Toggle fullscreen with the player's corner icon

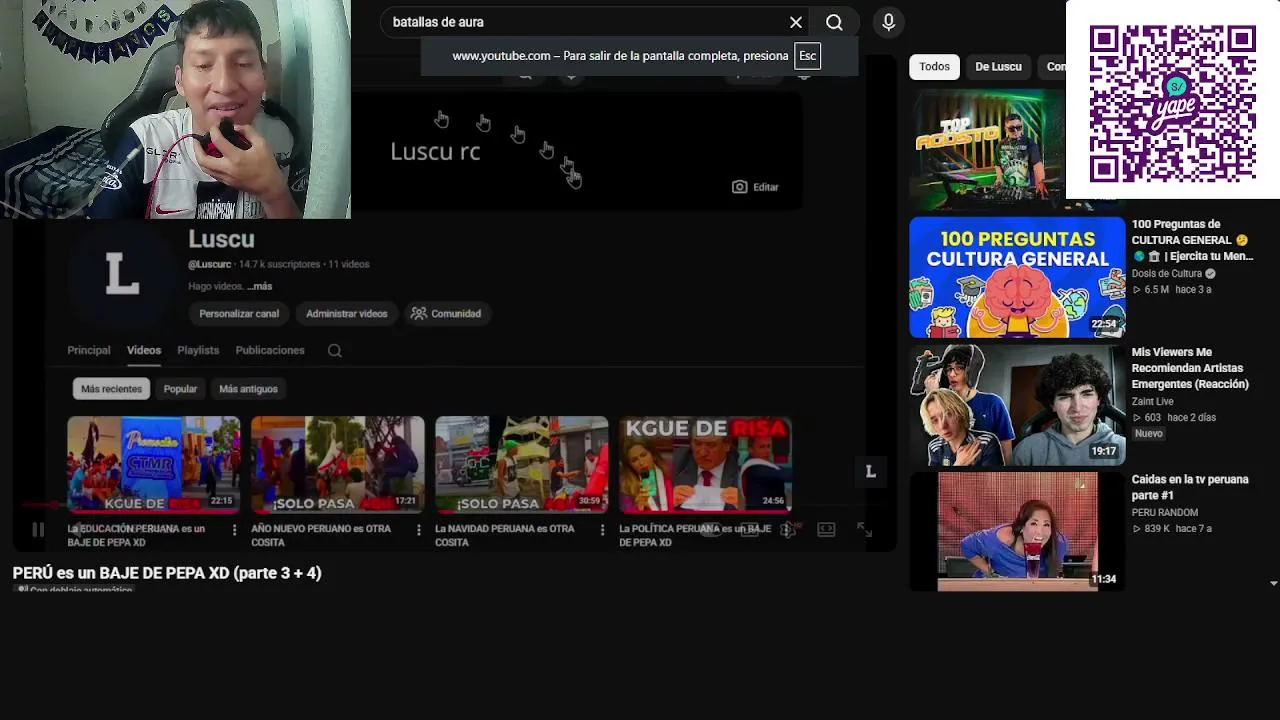pos(864,530)
